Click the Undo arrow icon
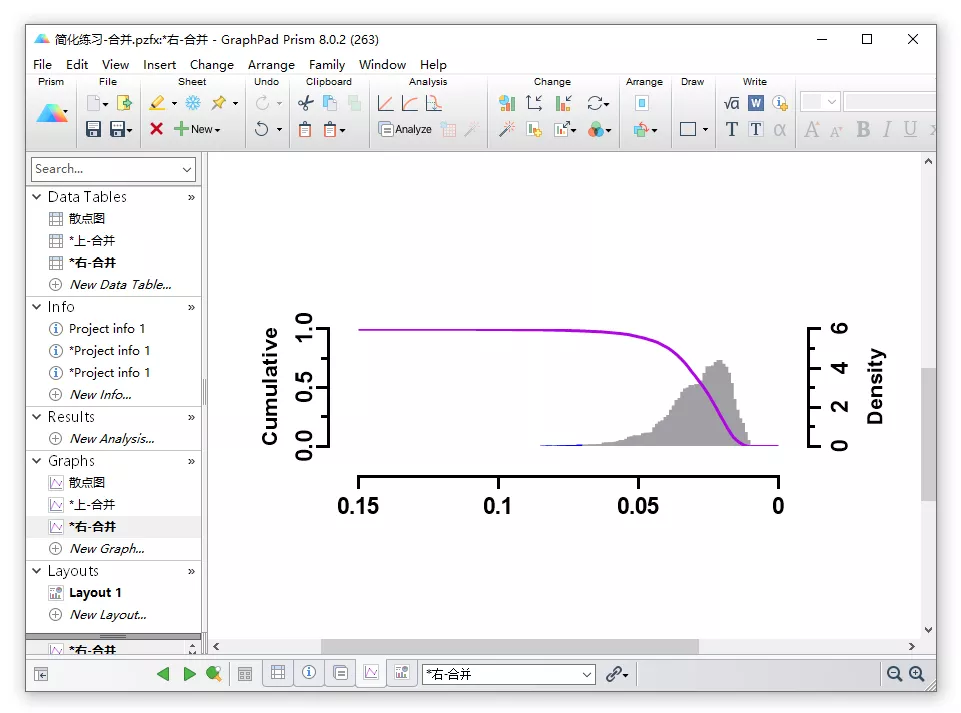Image resolution: width=961 pixels, height=713 pixels. (x=262, y=129)
